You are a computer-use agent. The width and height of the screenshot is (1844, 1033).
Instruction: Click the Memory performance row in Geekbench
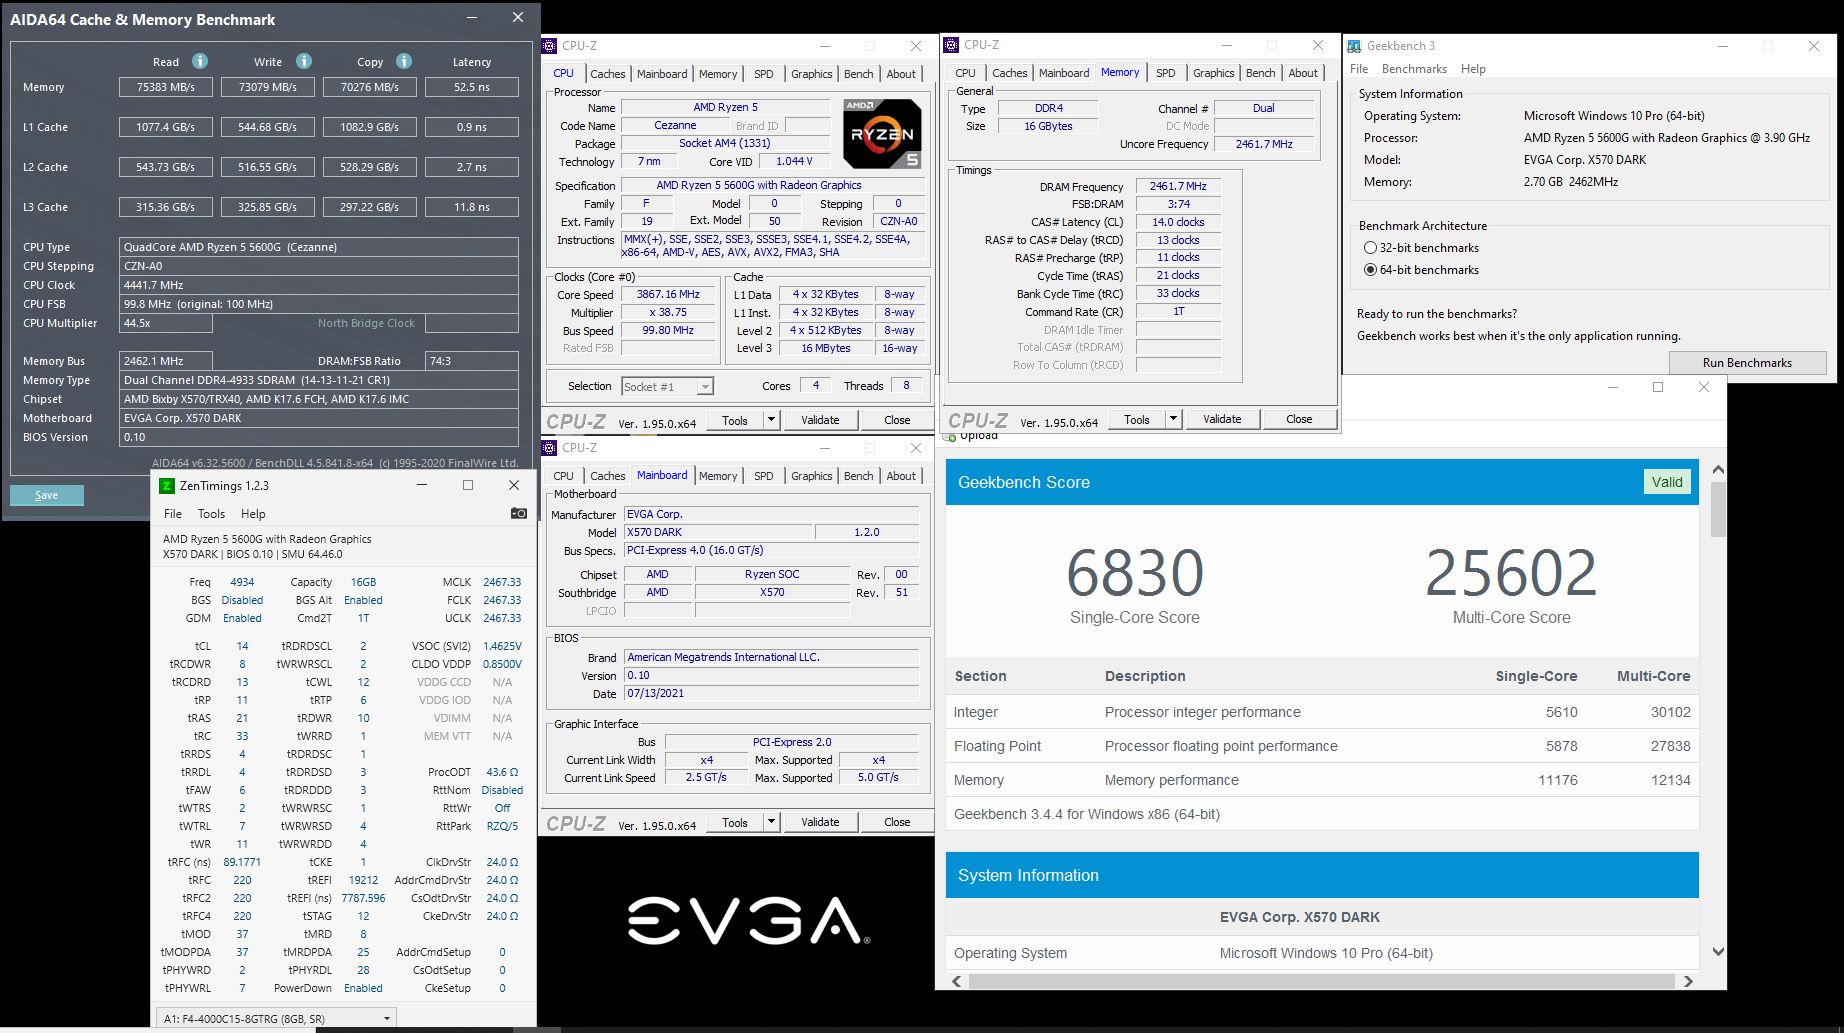coord(1322,780)
